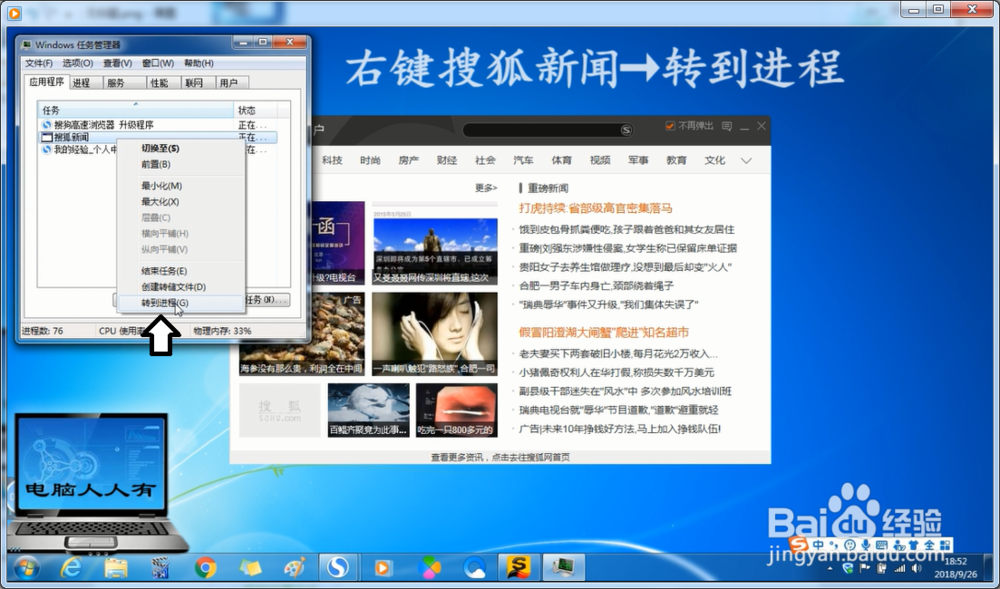
Task: Open the 体育 news category
Action: (x=562, y=161)
